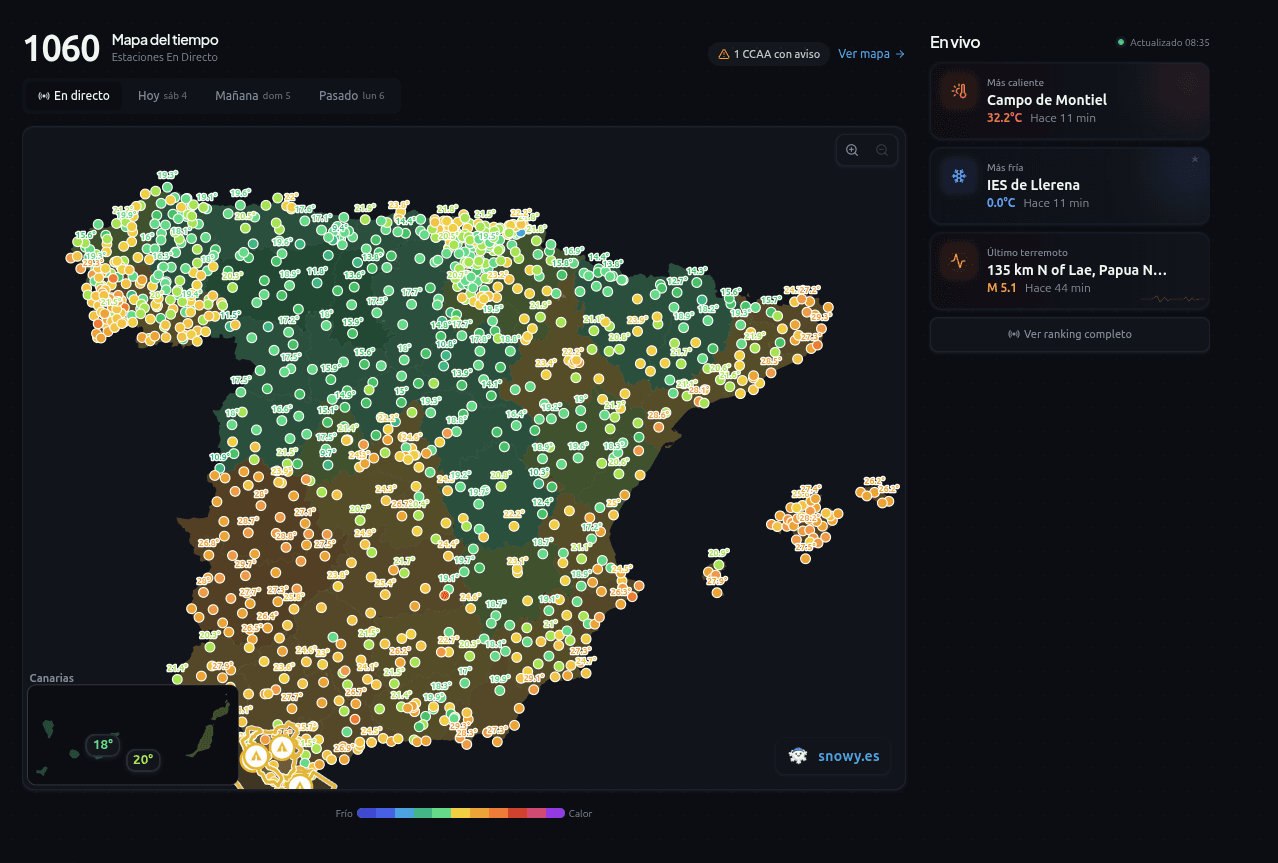Zoom in on the weather map
Image resolution: width=1278 pixels, height=863 pixels.
point(852,150)
